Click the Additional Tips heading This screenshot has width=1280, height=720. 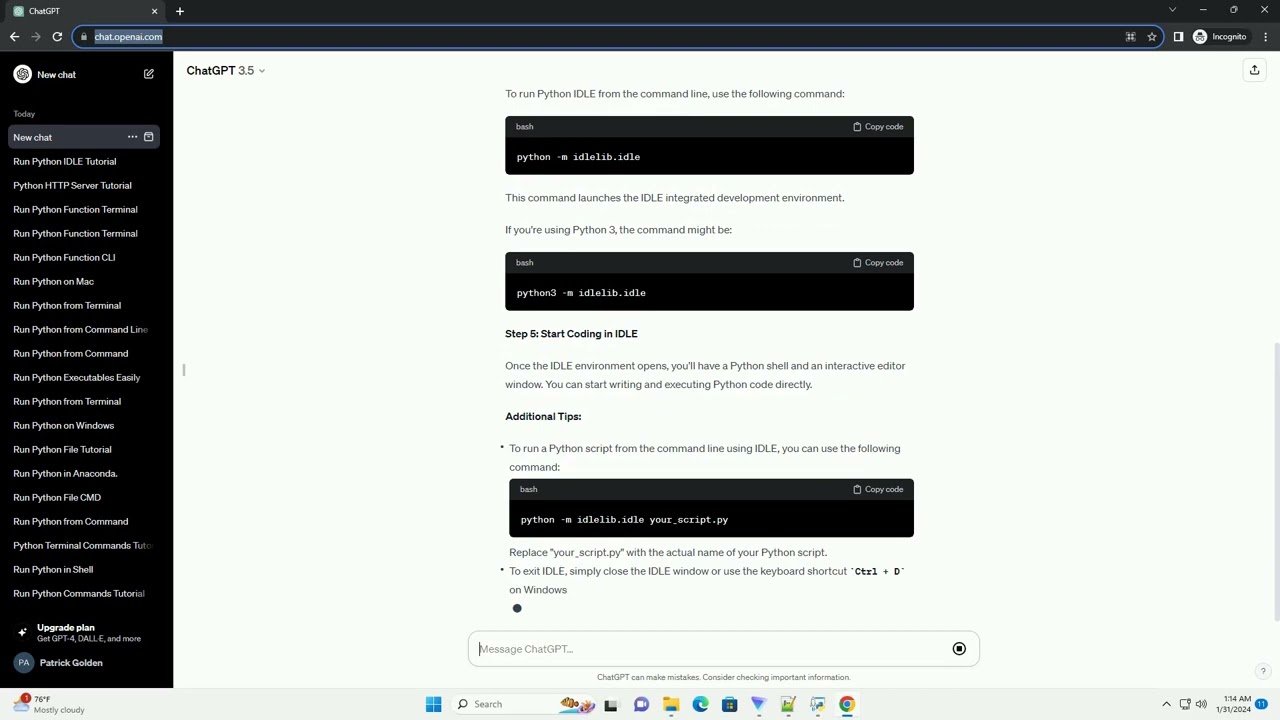coord(543,416)
